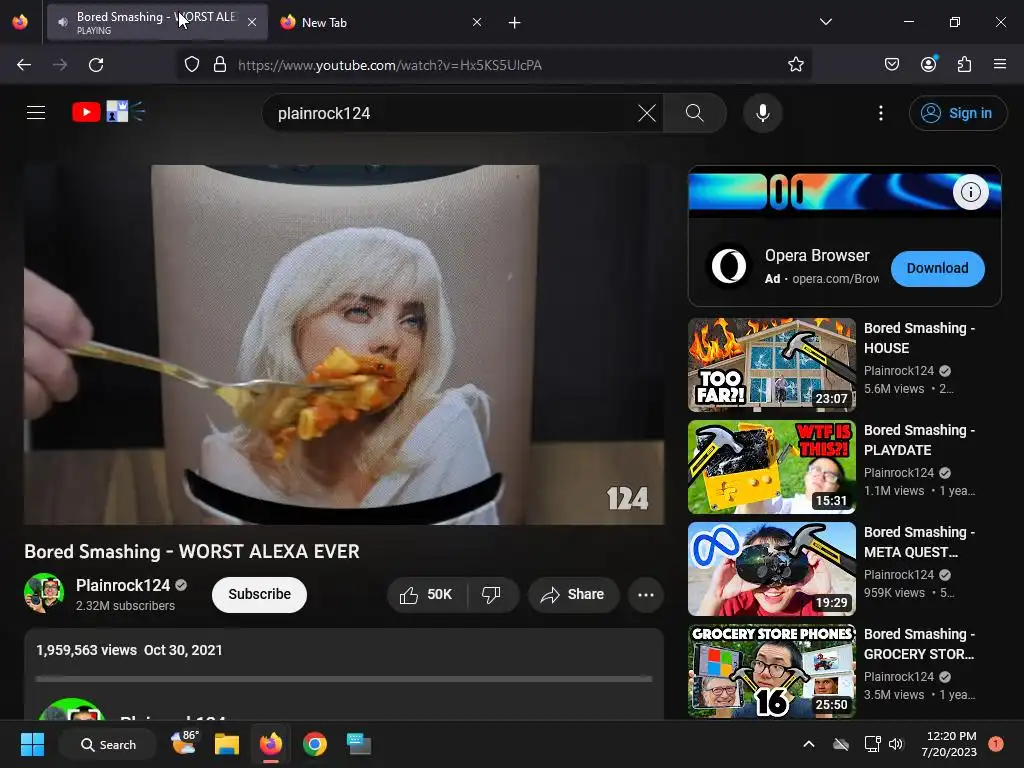The width and height of the screenshot is (1024, 768).
Task: Open the Firefox View icon
Action: (x=20, y=22)
